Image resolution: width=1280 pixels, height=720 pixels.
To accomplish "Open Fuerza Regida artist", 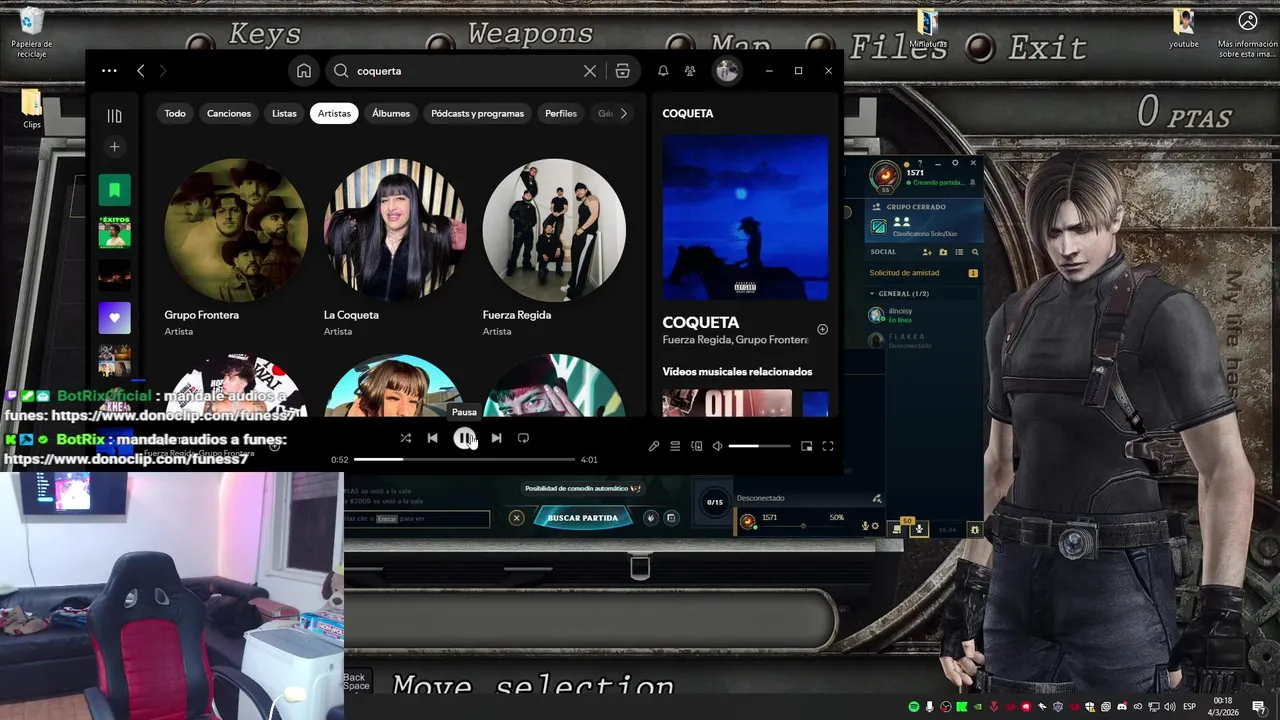I will [554, 230].
